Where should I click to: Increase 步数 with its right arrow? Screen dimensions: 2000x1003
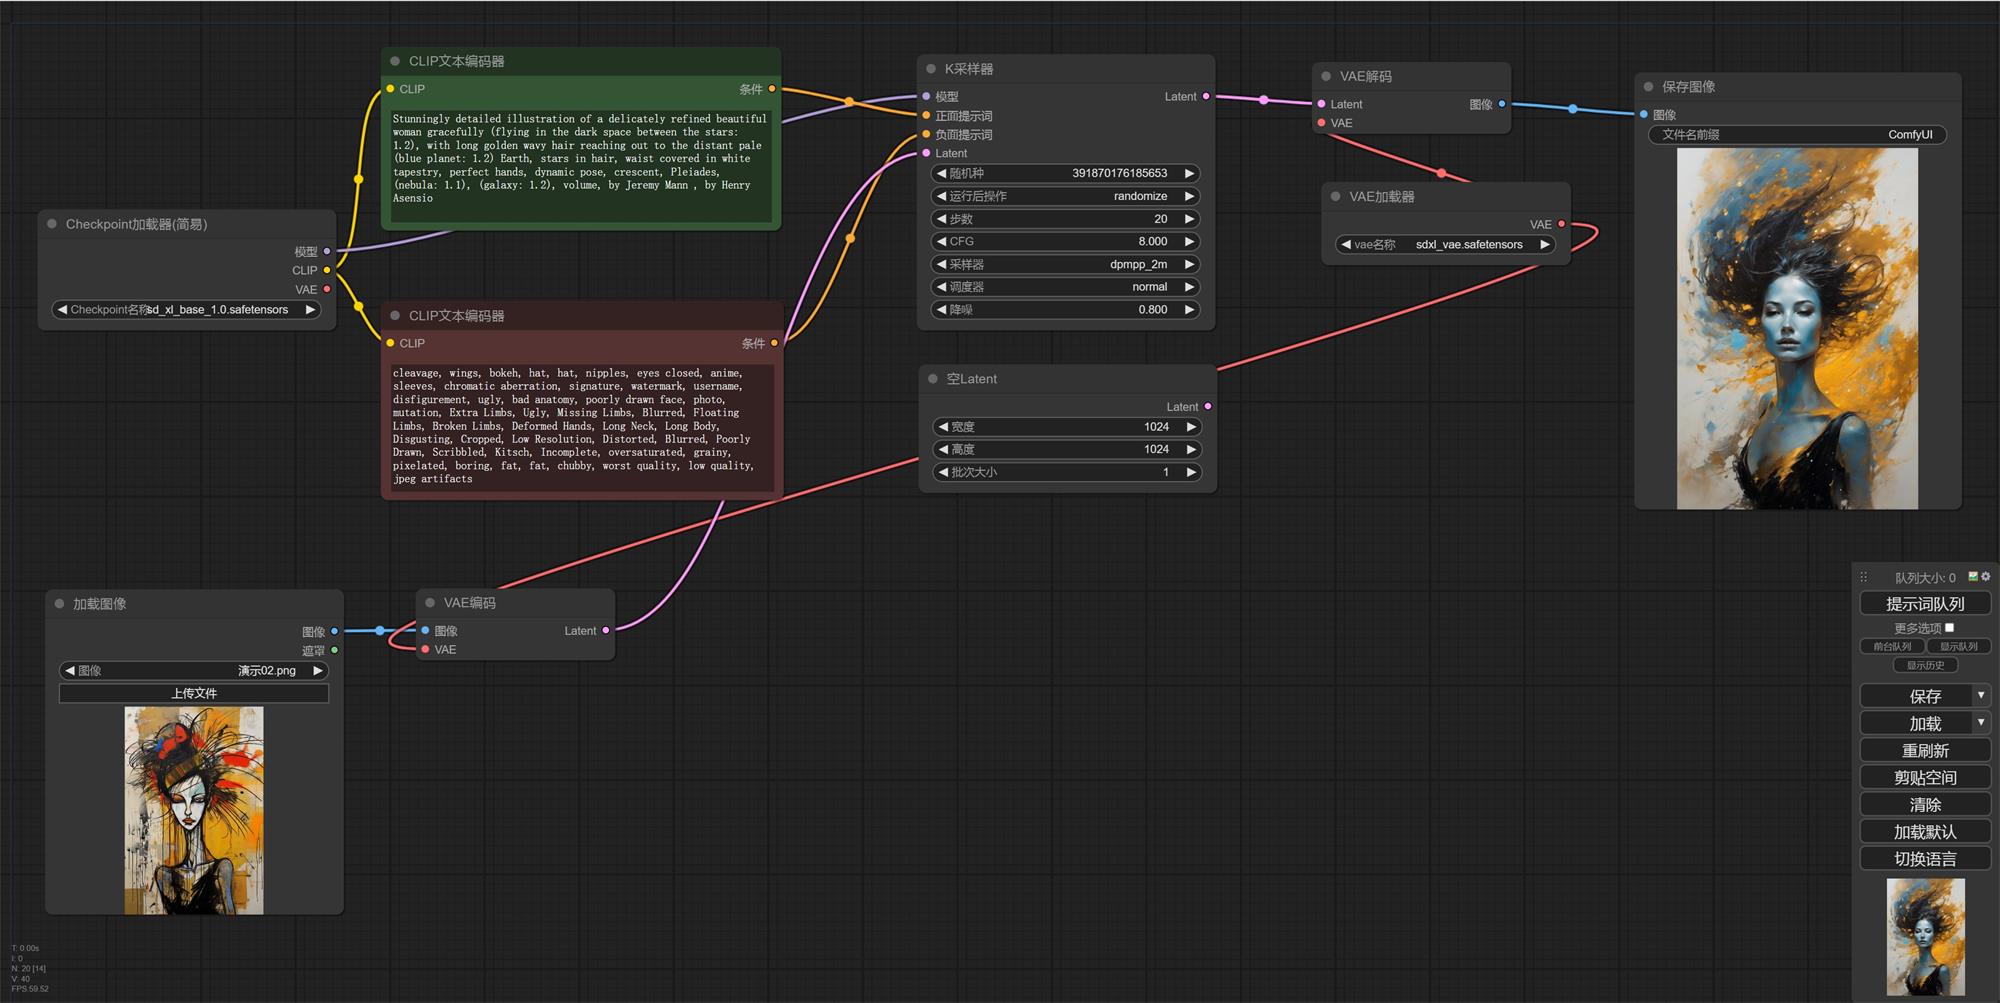[1189, 219]
